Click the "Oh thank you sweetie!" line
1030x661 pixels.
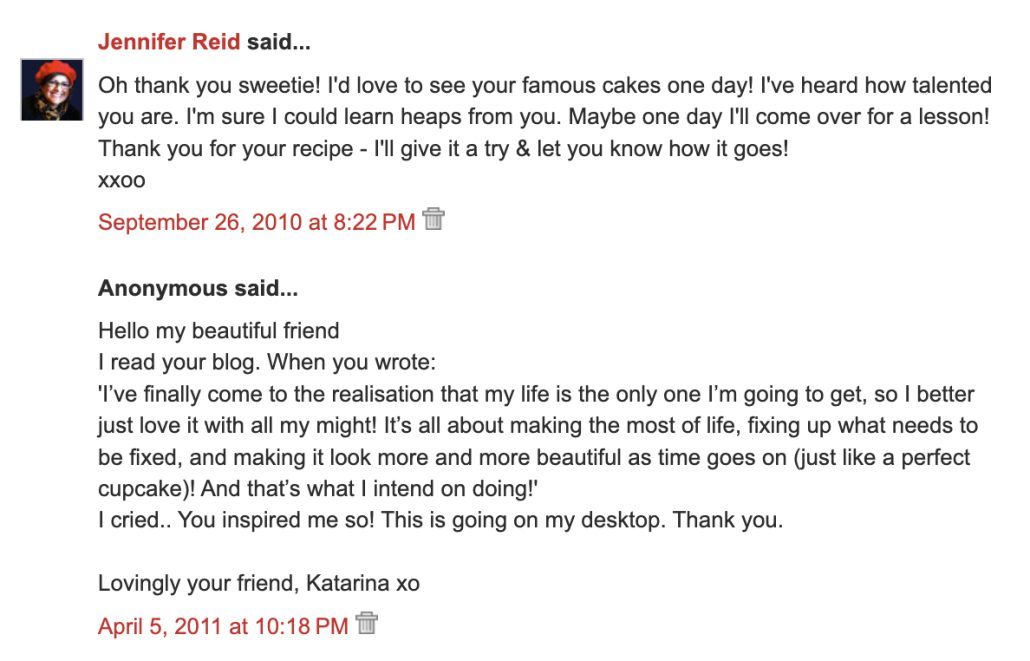(x=544, y=86)
